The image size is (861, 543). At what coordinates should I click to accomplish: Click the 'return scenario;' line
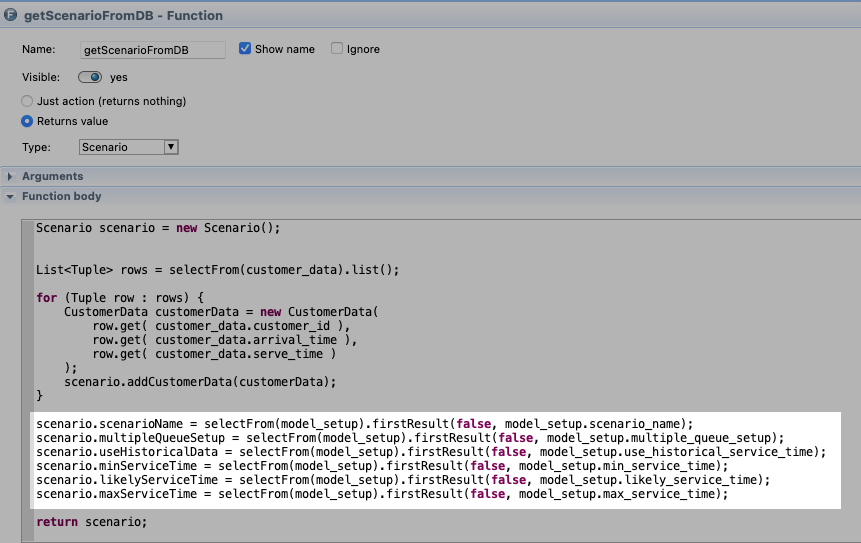[x=92, y=522]
